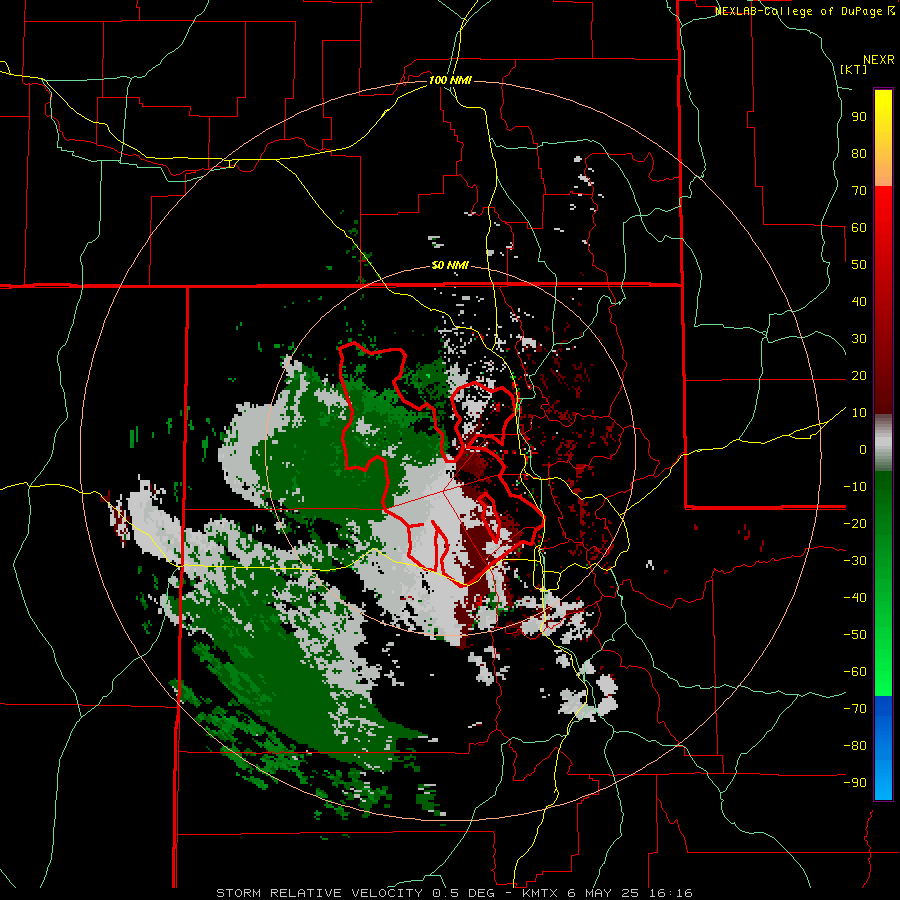Click the 90 value on the velocity scale

tap(859, 117)
